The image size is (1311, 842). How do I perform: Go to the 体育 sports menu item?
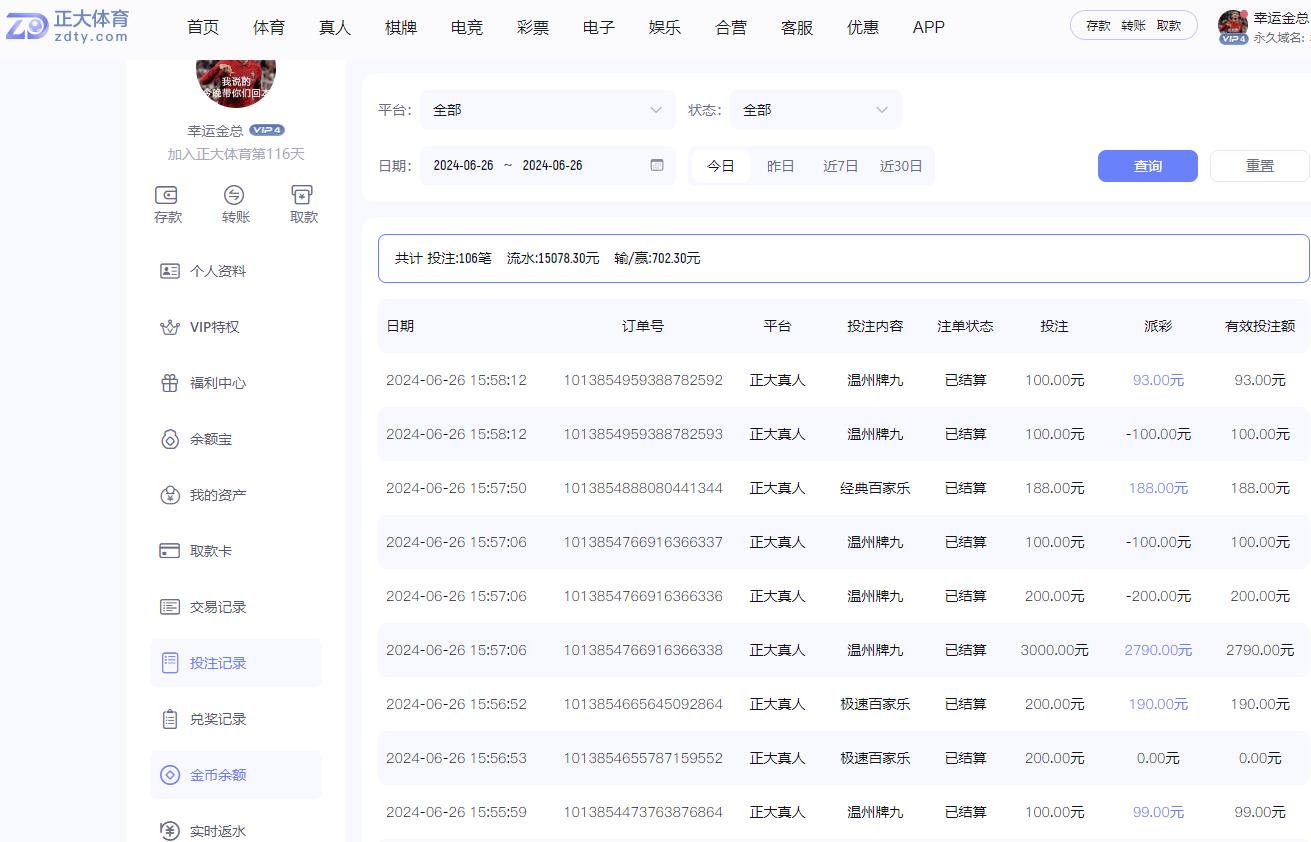point(268,28)
